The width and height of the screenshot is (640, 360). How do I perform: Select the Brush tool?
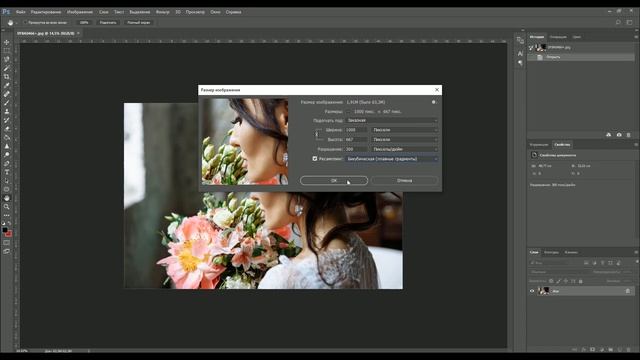point(7,102)
